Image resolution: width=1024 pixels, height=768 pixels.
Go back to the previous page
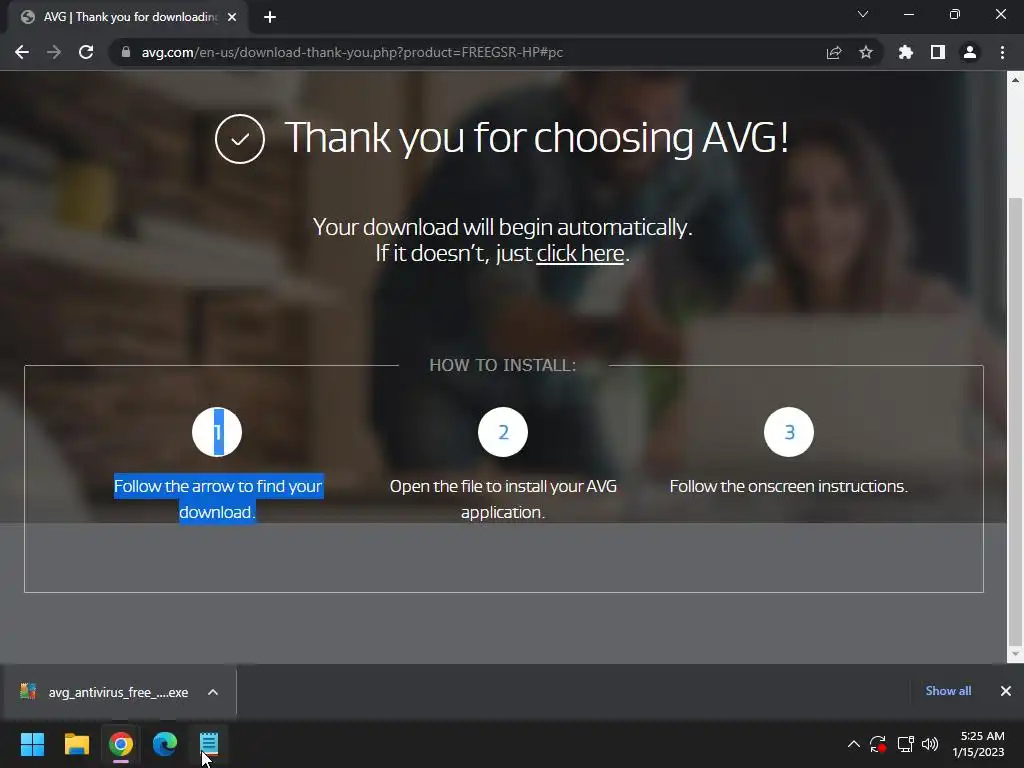pyautogui.click(x=22, y=52)
